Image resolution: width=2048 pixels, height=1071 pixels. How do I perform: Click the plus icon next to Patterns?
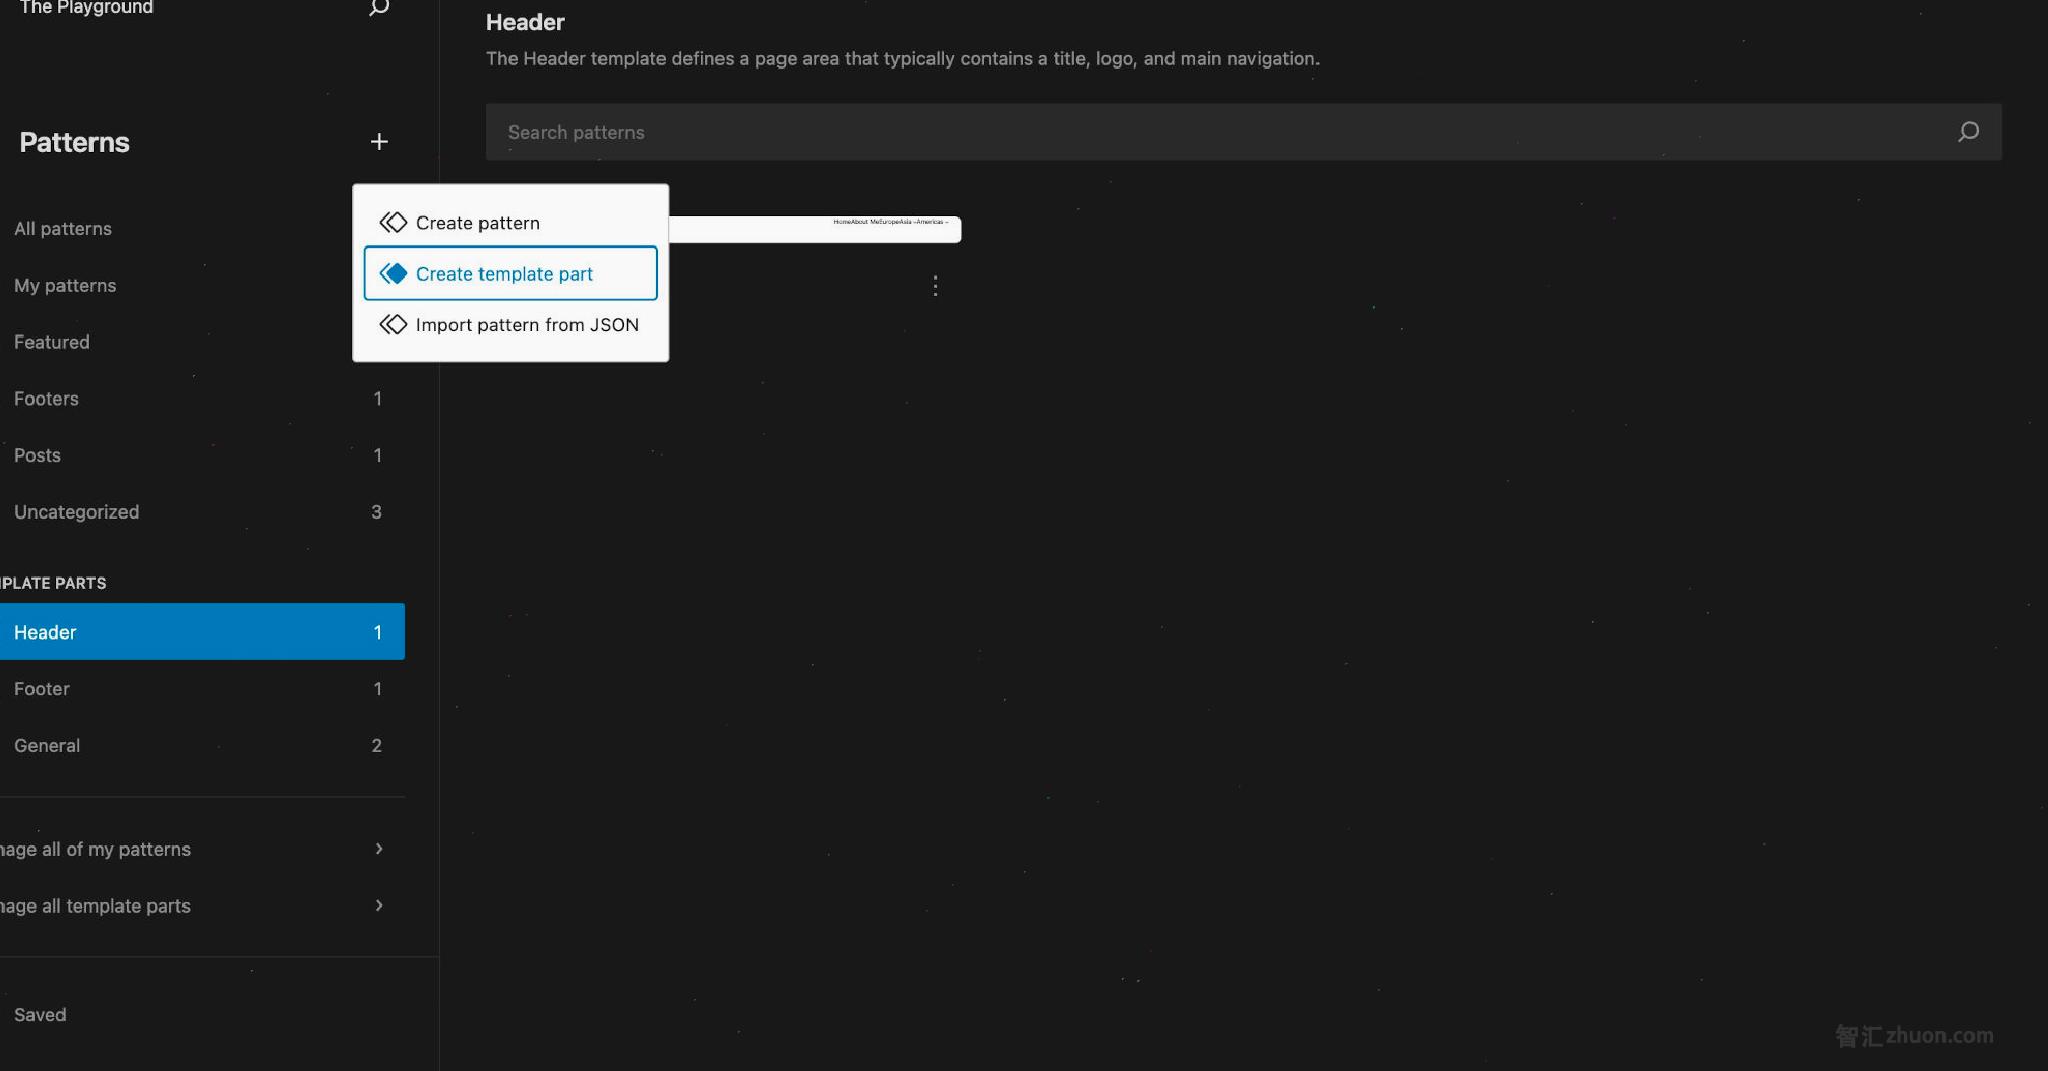[x=379, y=142]
